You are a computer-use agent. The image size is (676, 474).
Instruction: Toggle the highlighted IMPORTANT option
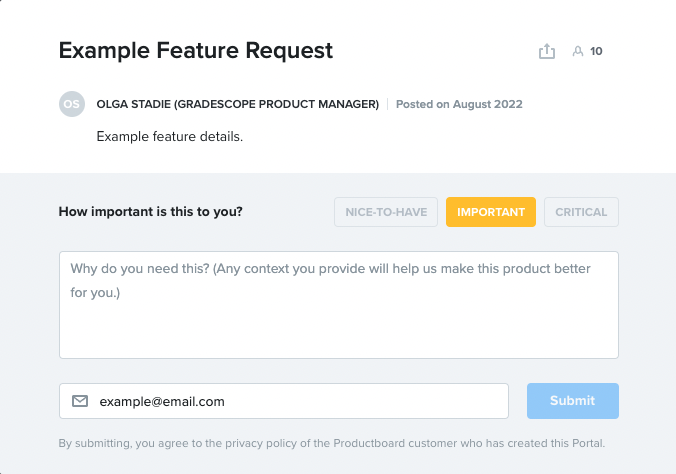click(491, 212)
